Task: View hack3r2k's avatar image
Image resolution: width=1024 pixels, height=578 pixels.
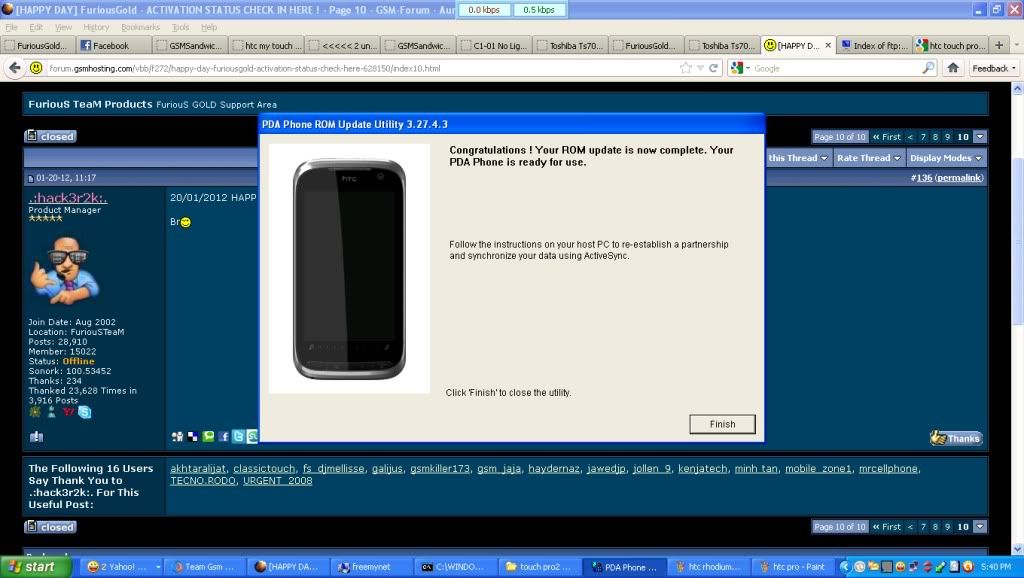Action: pos(64,271)
